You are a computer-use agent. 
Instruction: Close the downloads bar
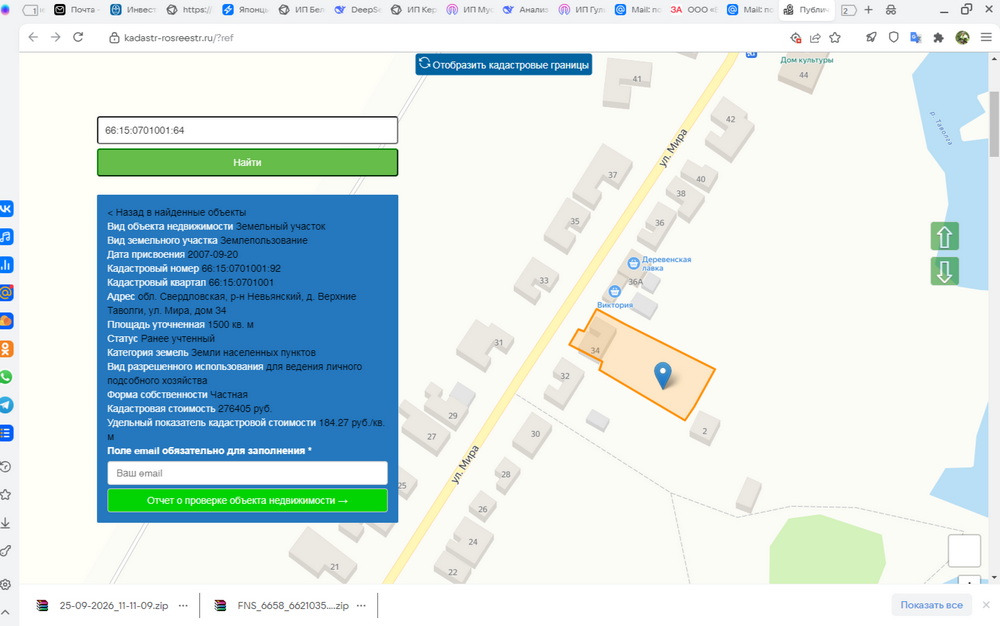coord(986,605)
